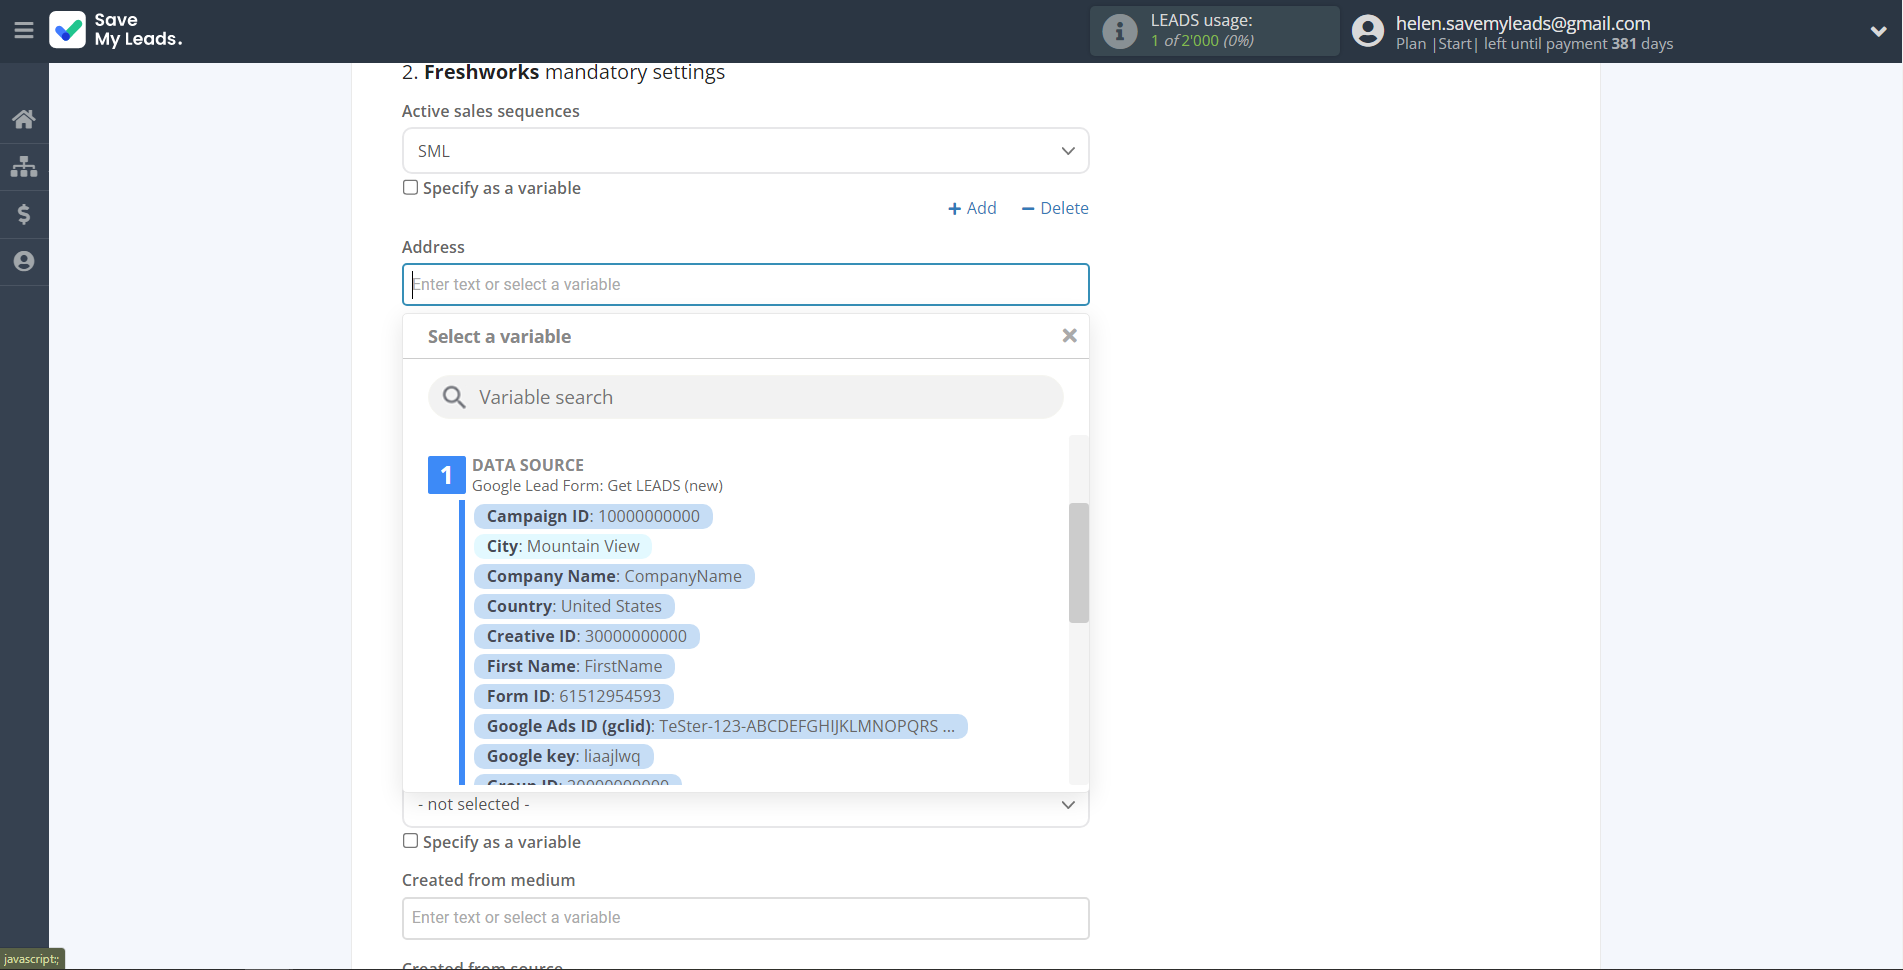1903x970 pixels.
Task: Select the Form ID variable
Action: (574, 696)
